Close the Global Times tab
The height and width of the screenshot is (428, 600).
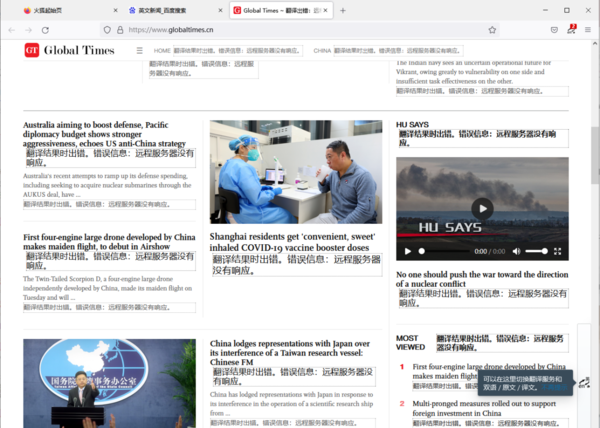(325, 10)
